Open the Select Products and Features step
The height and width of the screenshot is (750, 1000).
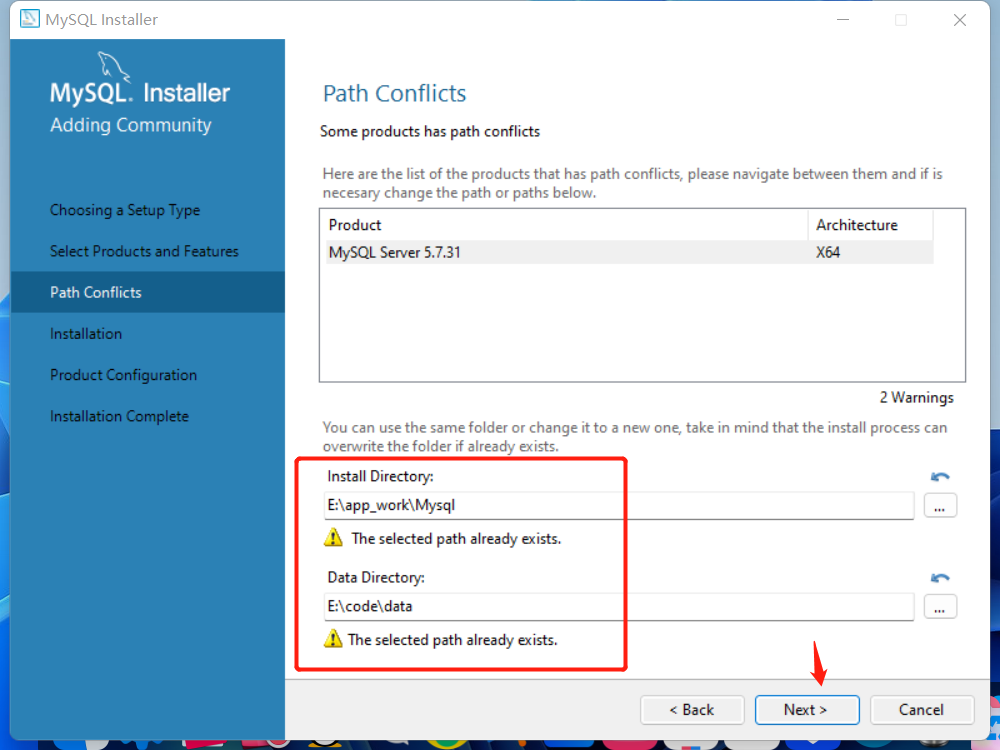[x=144, y=251]
